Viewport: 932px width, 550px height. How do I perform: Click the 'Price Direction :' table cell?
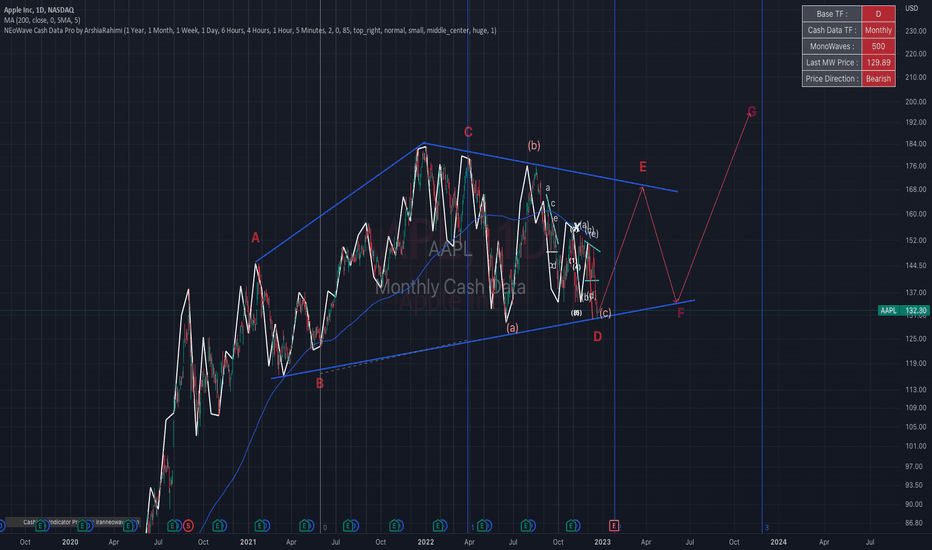pyautogui.click(x=832, y=78)
